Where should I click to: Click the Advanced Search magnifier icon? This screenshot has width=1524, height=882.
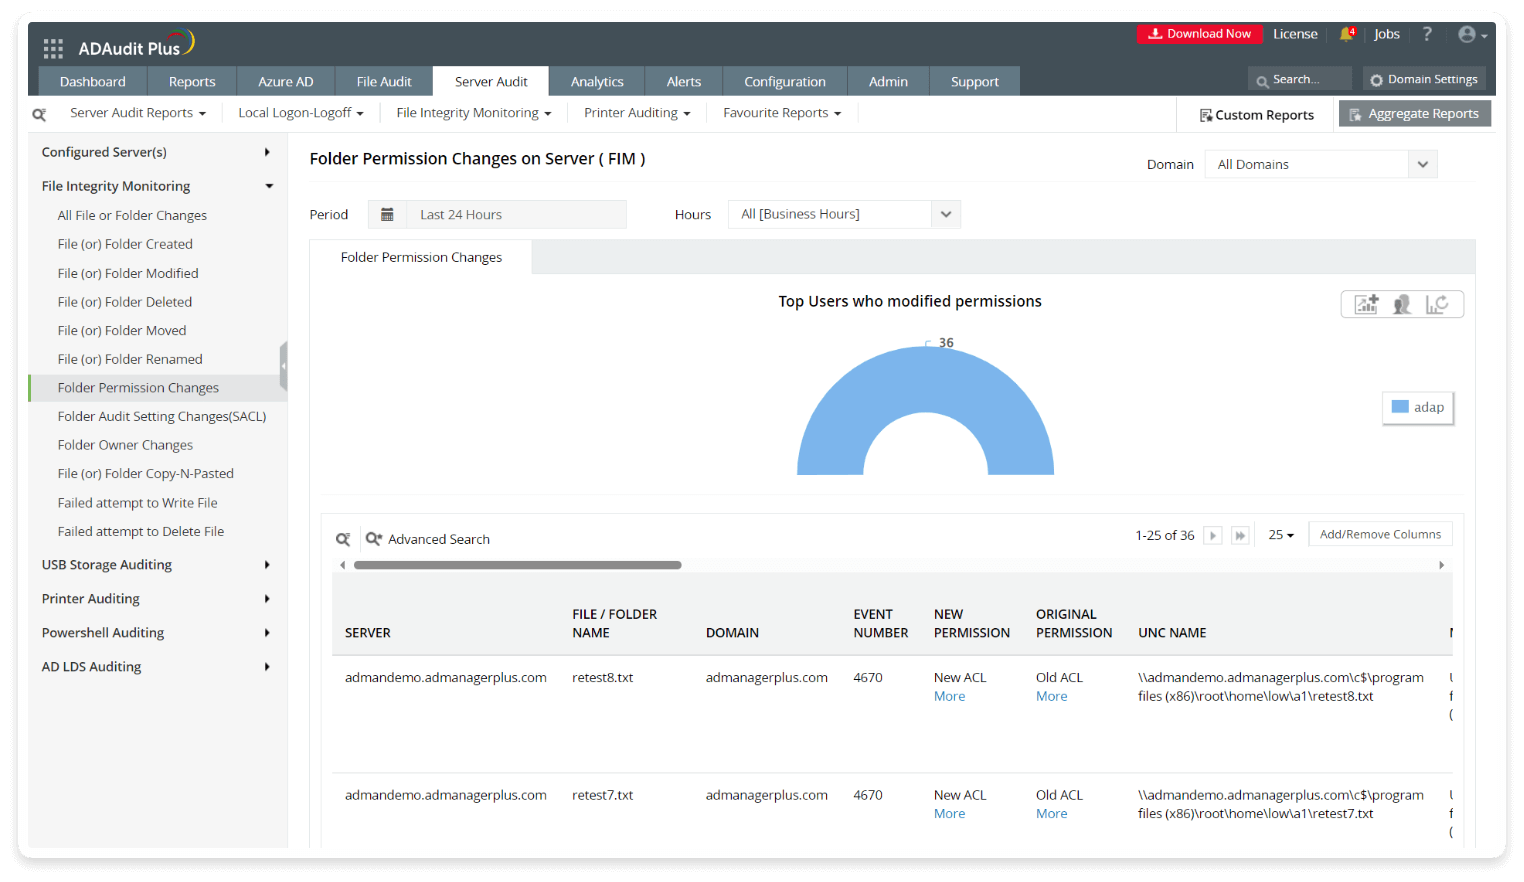(374, 539)
